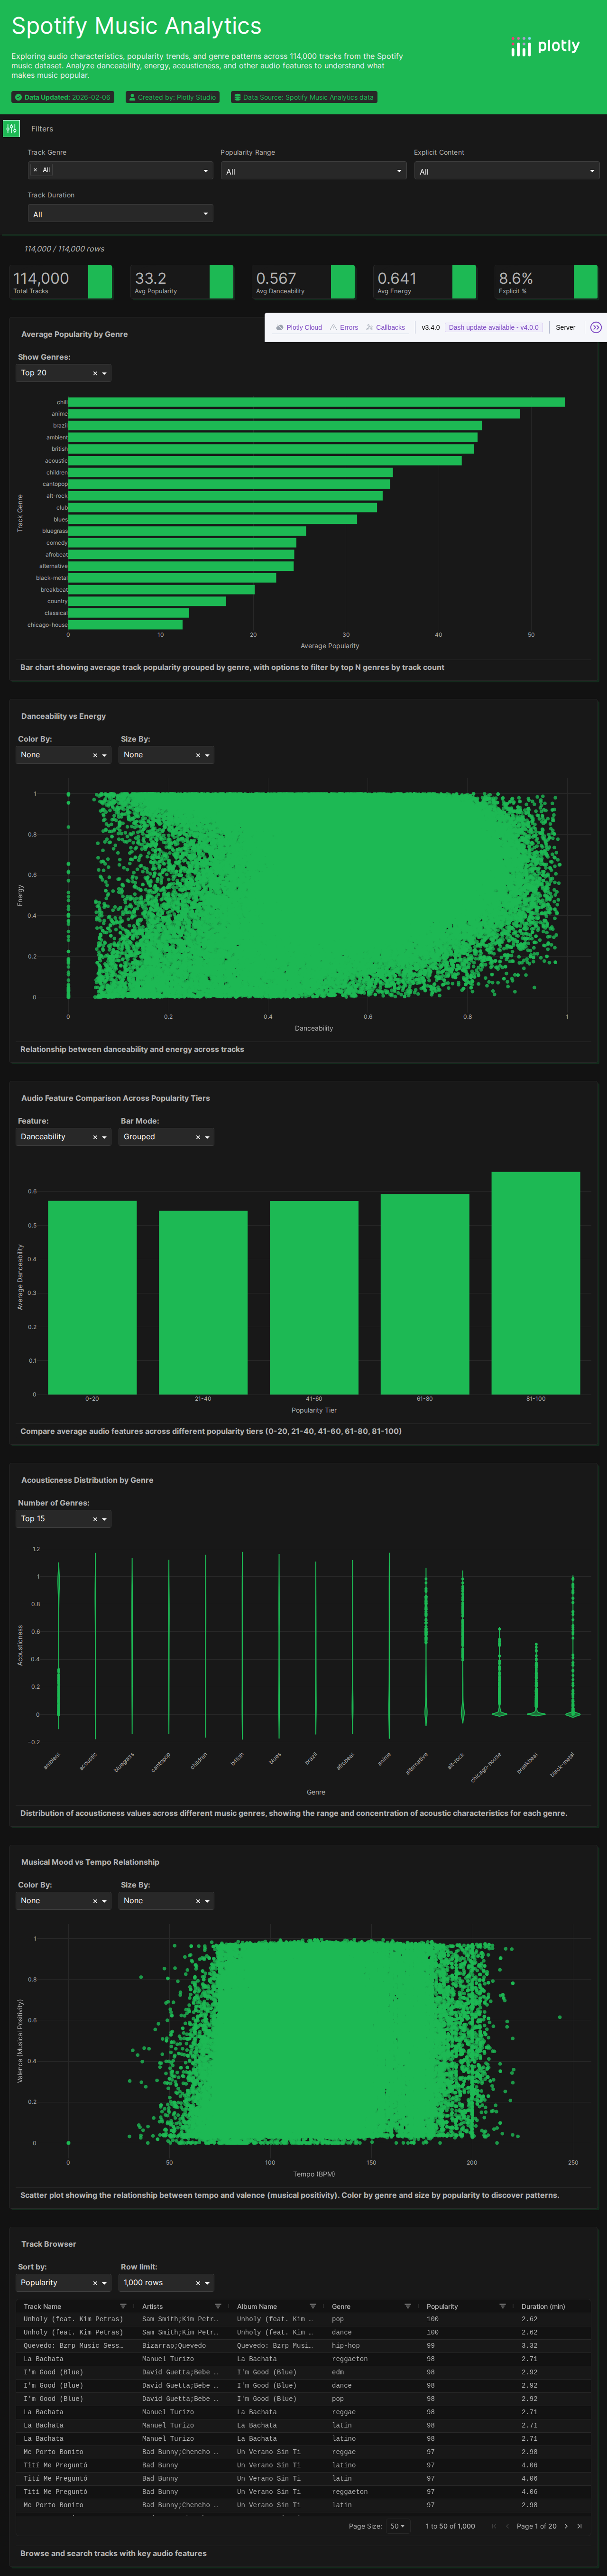Image resolution: width=607 pixels, height=2576 pixels.
Task: Open Callbacks graph in dev tools bar
Action: click(x=386, y=327)
